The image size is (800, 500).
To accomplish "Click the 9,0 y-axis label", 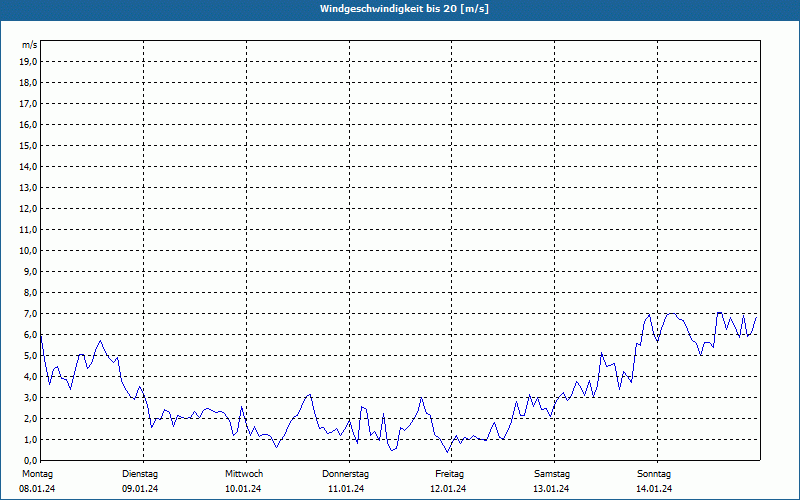I will click(30, 271).
